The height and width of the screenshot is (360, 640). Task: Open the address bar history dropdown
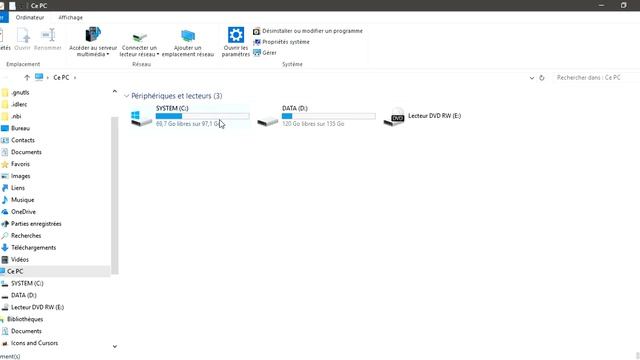[531, 78]
